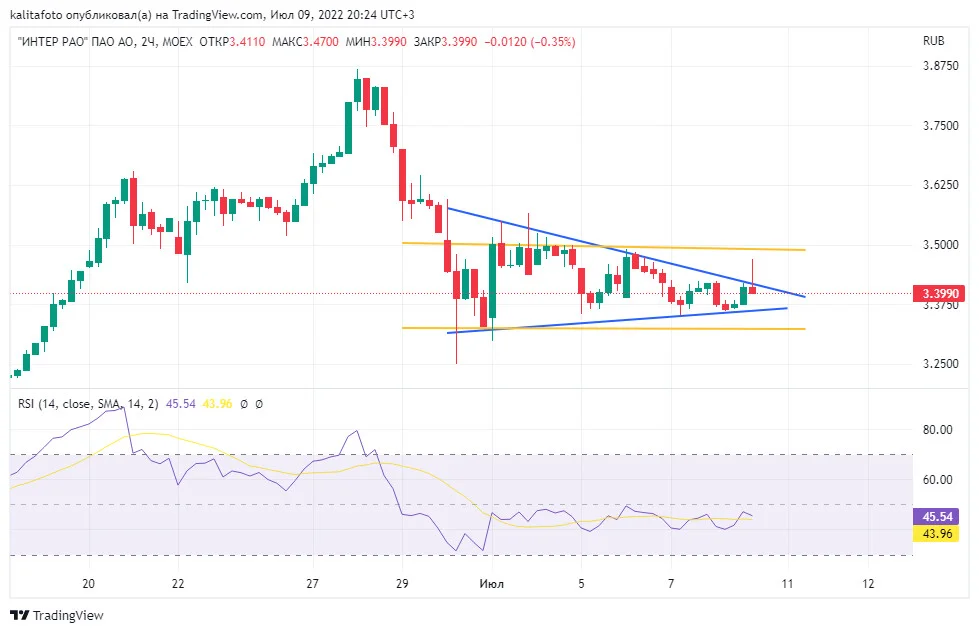Click the ЗАКР 3.3990 close value

pos(445,42)
